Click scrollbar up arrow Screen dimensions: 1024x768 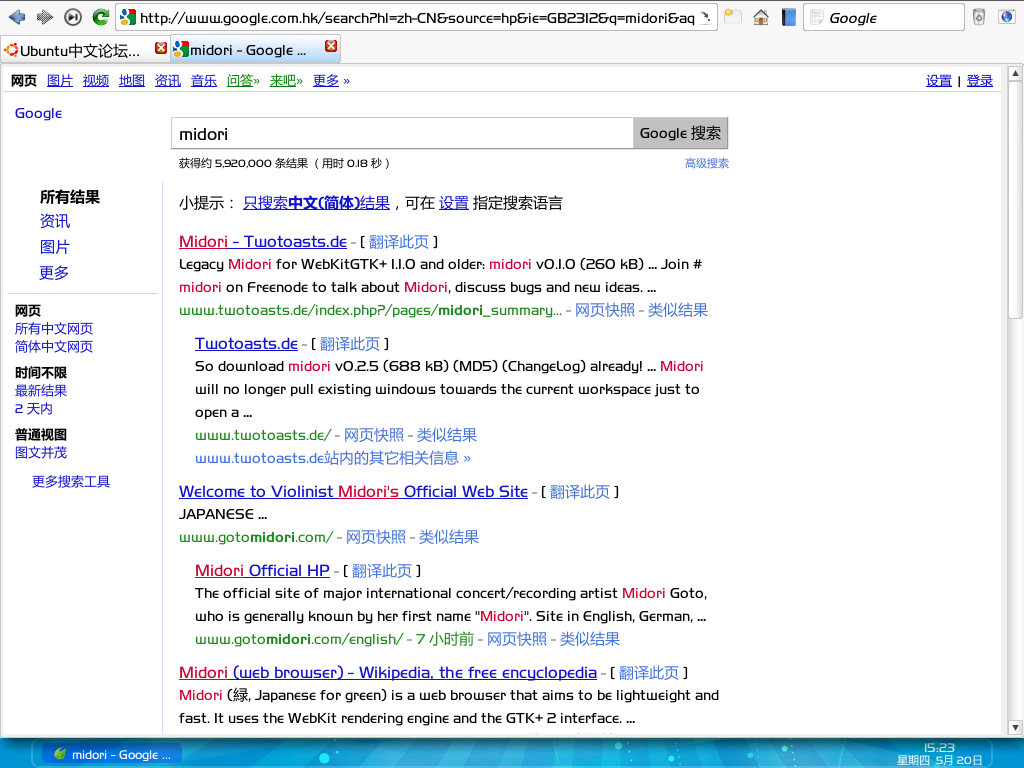tap(1015, 73)
